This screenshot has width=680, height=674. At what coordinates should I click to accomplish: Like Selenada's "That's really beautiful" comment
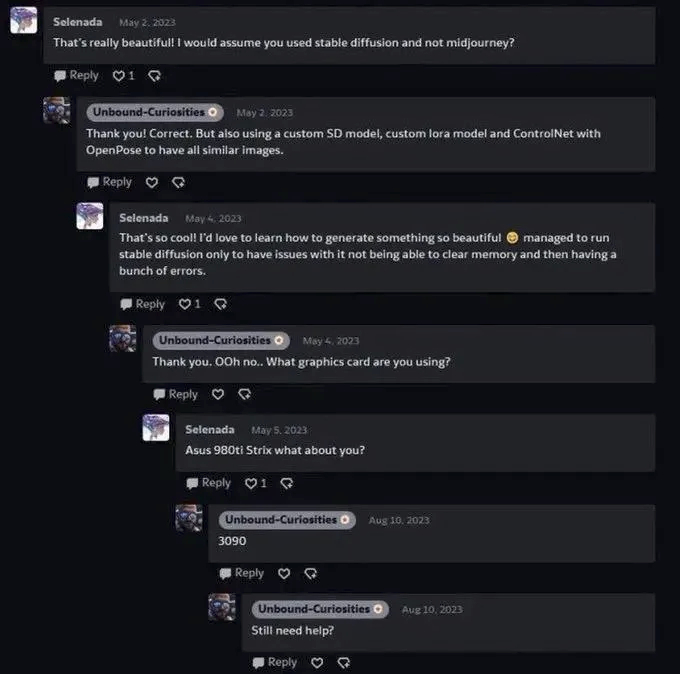click(119, 75)
